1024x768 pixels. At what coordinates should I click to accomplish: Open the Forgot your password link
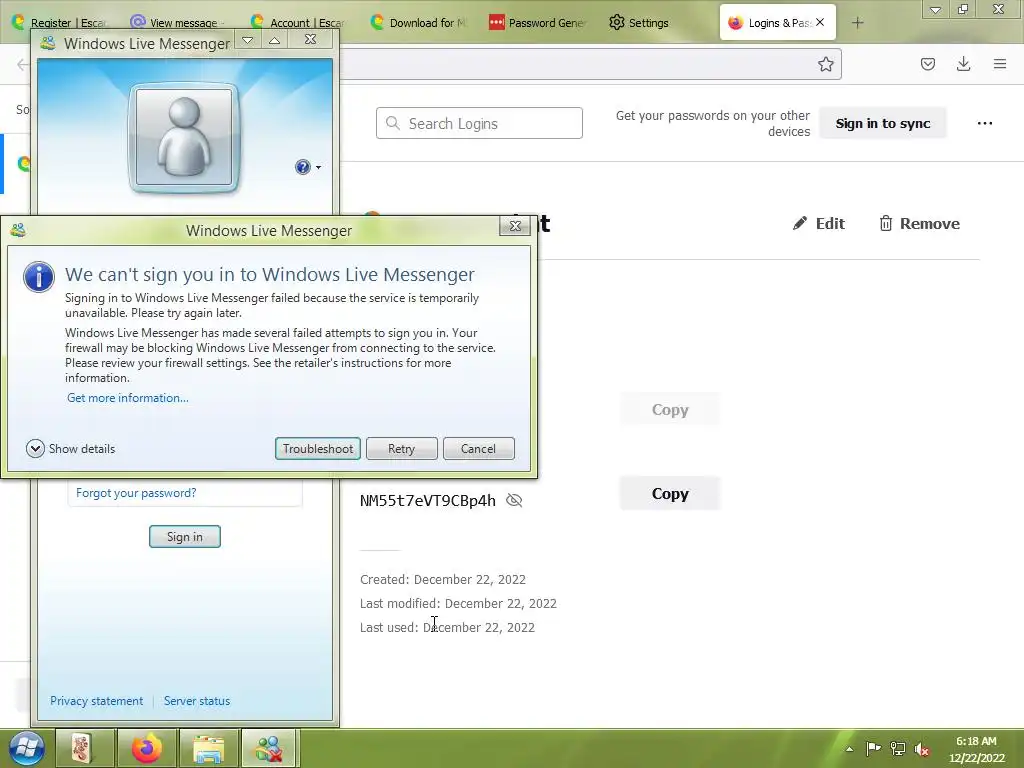[x=136, y=493]
